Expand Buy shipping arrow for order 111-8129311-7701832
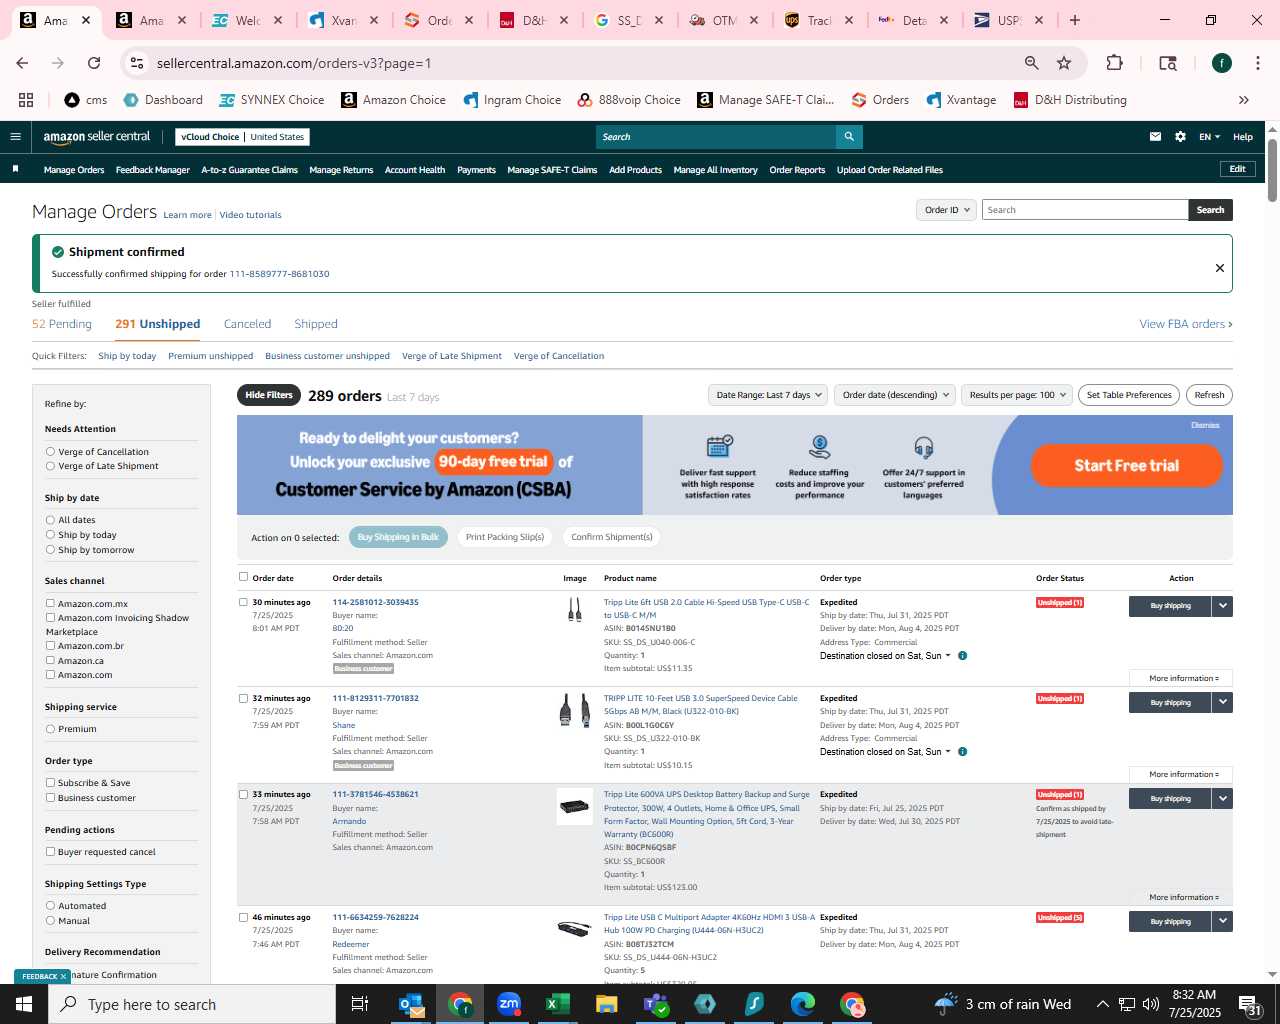Viewport: 1280px width, 1024px height. tap(1222, 703)
